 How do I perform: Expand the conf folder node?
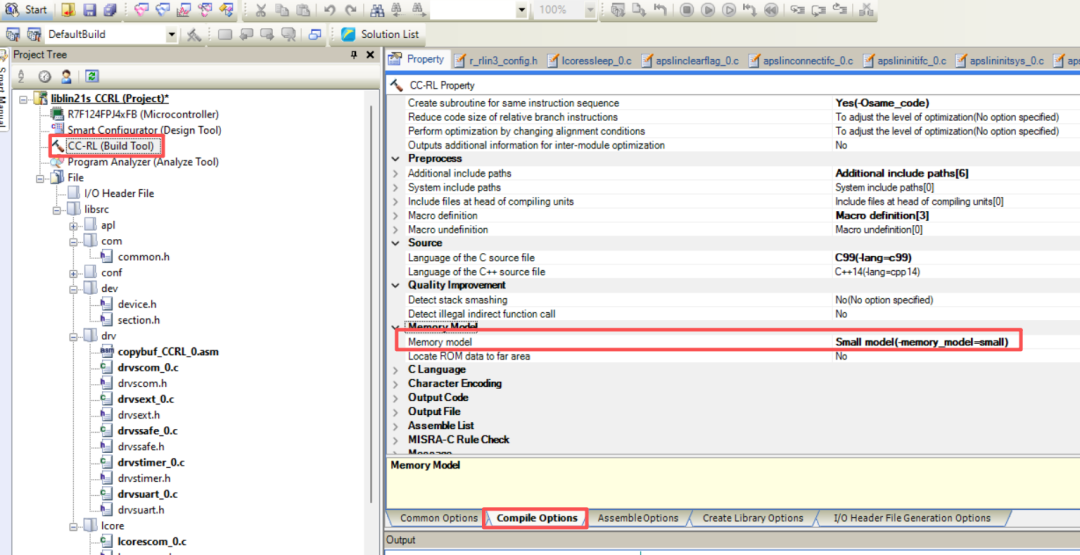pyautogui.click(x=74, y=273)
